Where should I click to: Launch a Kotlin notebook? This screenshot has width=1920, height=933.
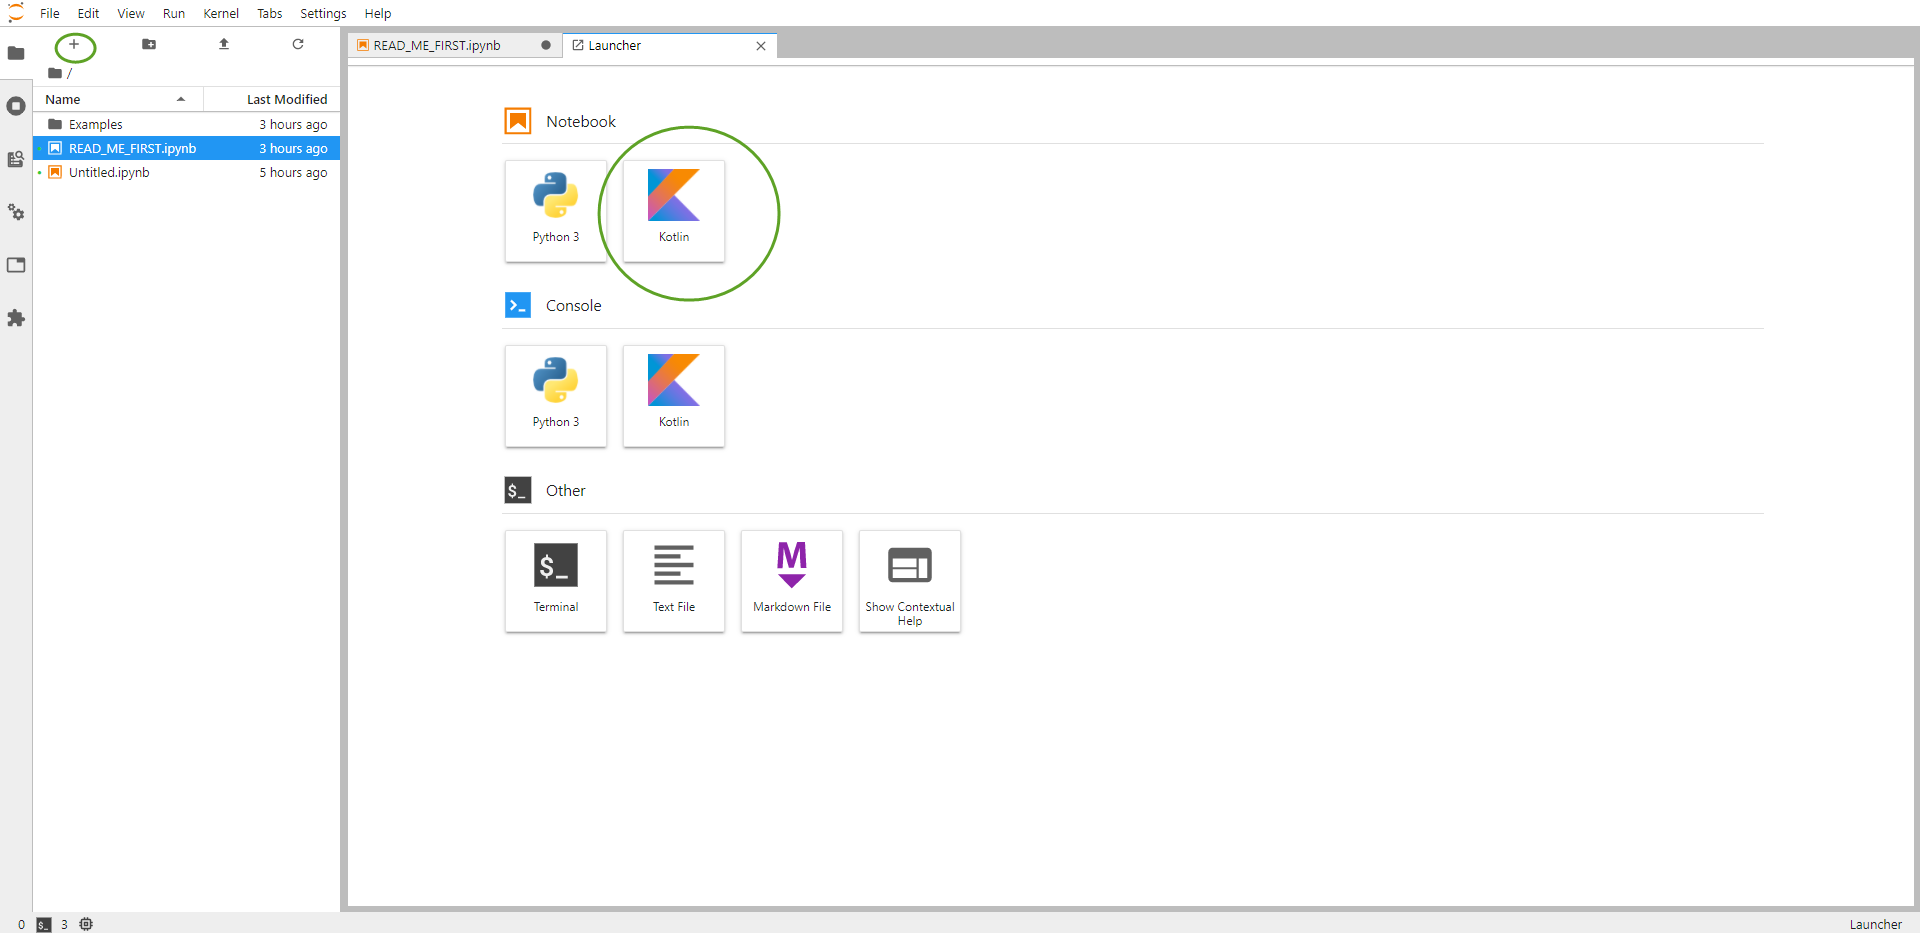(673, 211)
